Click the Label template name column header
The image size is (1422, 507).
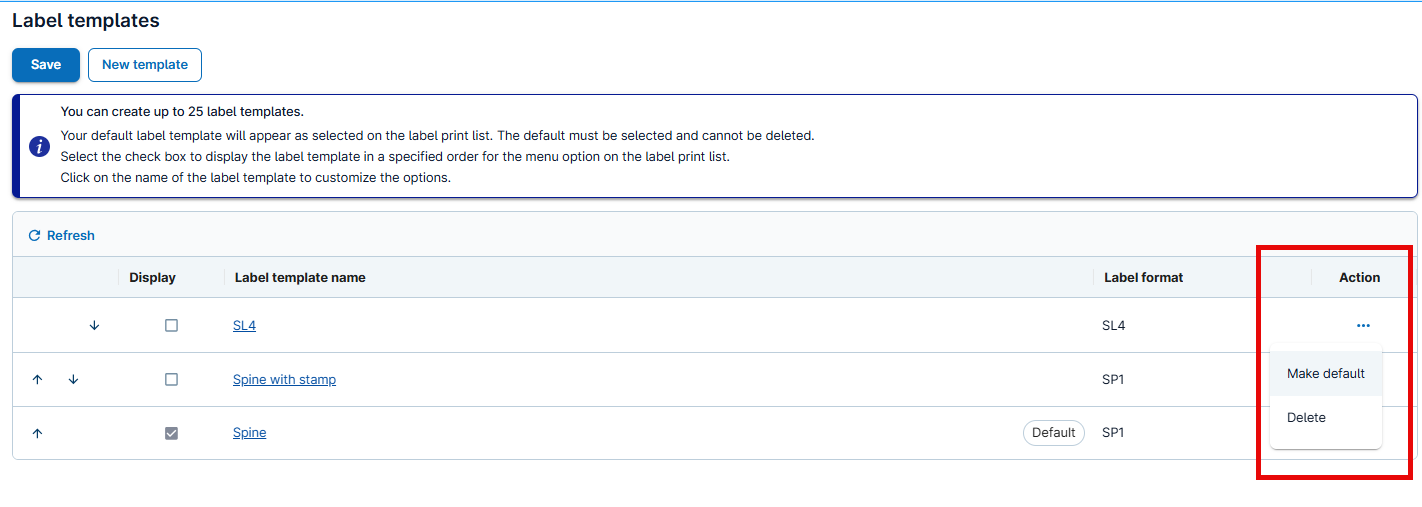click(x=300, y=278)
